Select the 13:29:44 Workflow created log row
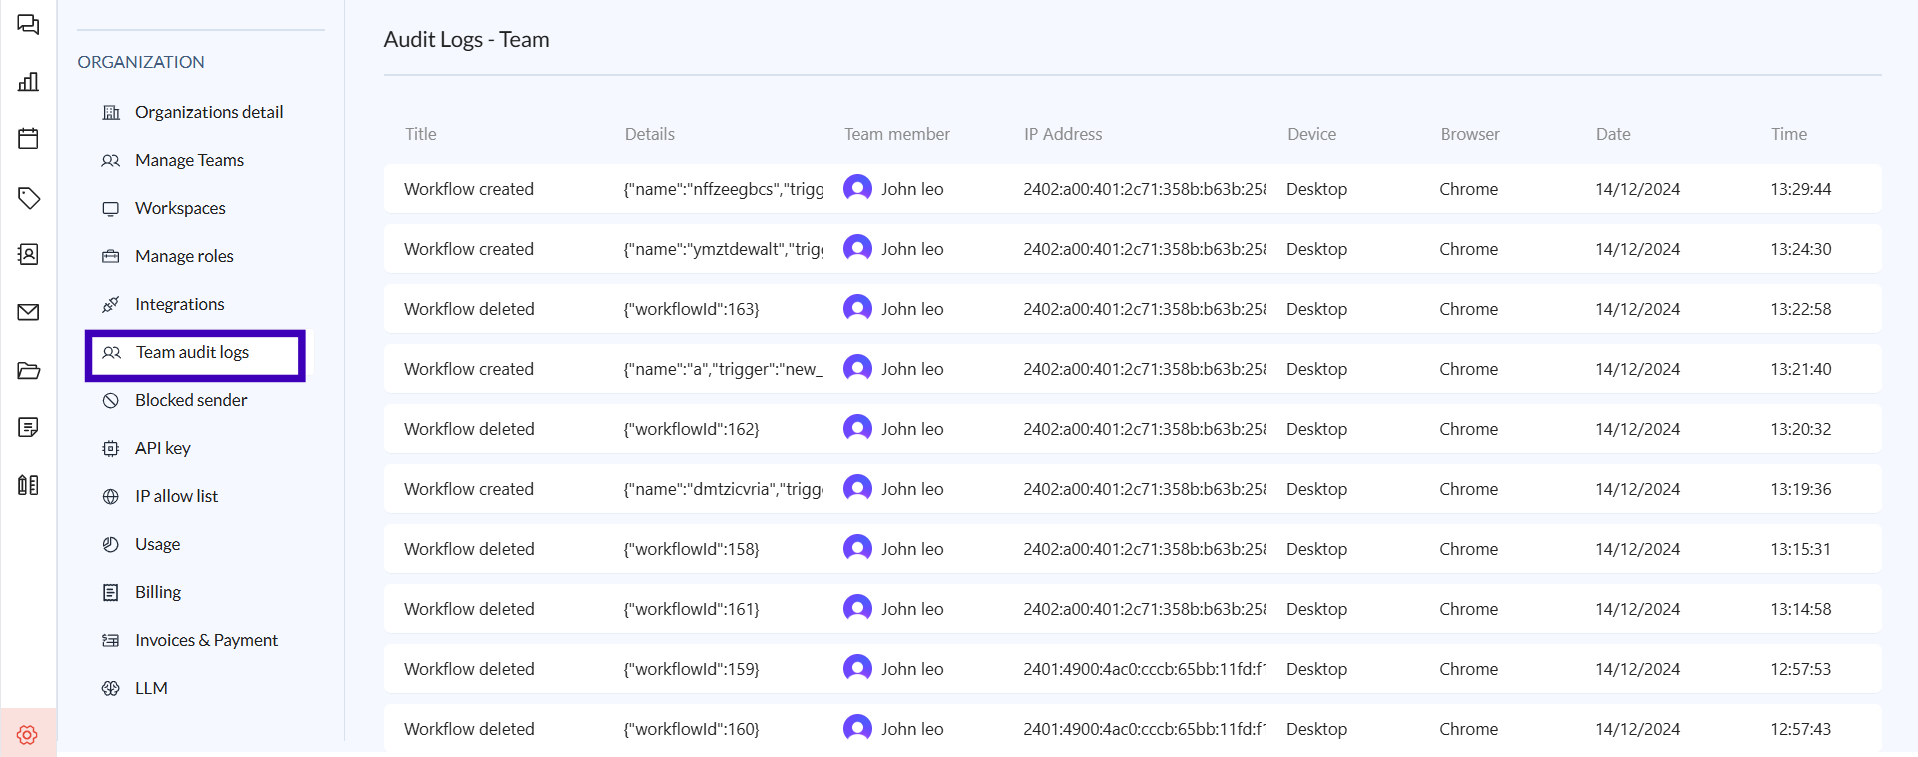This screenshot has width=1918, height=757. [1131, 189]
